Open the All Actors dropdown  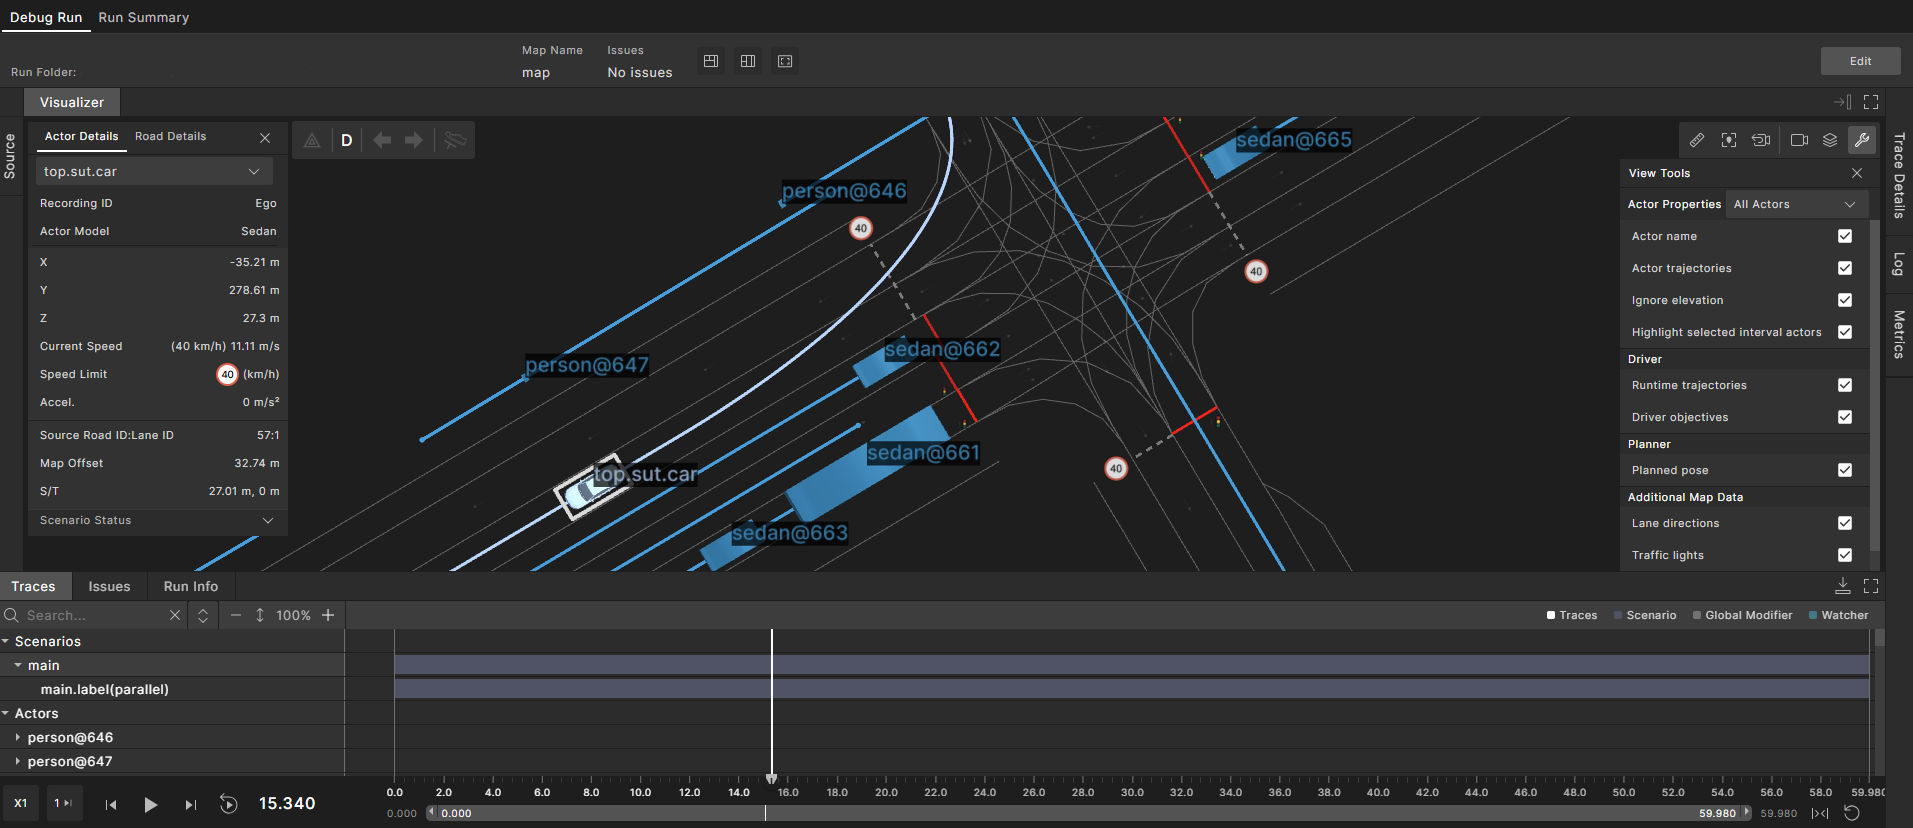[1795, 204]
